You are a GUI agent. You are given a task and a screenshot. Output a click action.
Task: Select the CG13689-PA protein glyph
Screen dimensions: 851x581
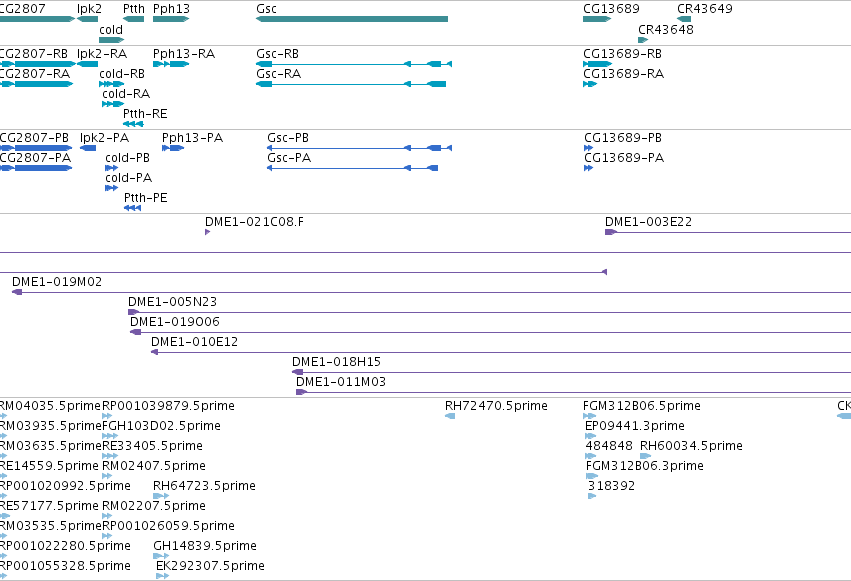pos(588,168)
